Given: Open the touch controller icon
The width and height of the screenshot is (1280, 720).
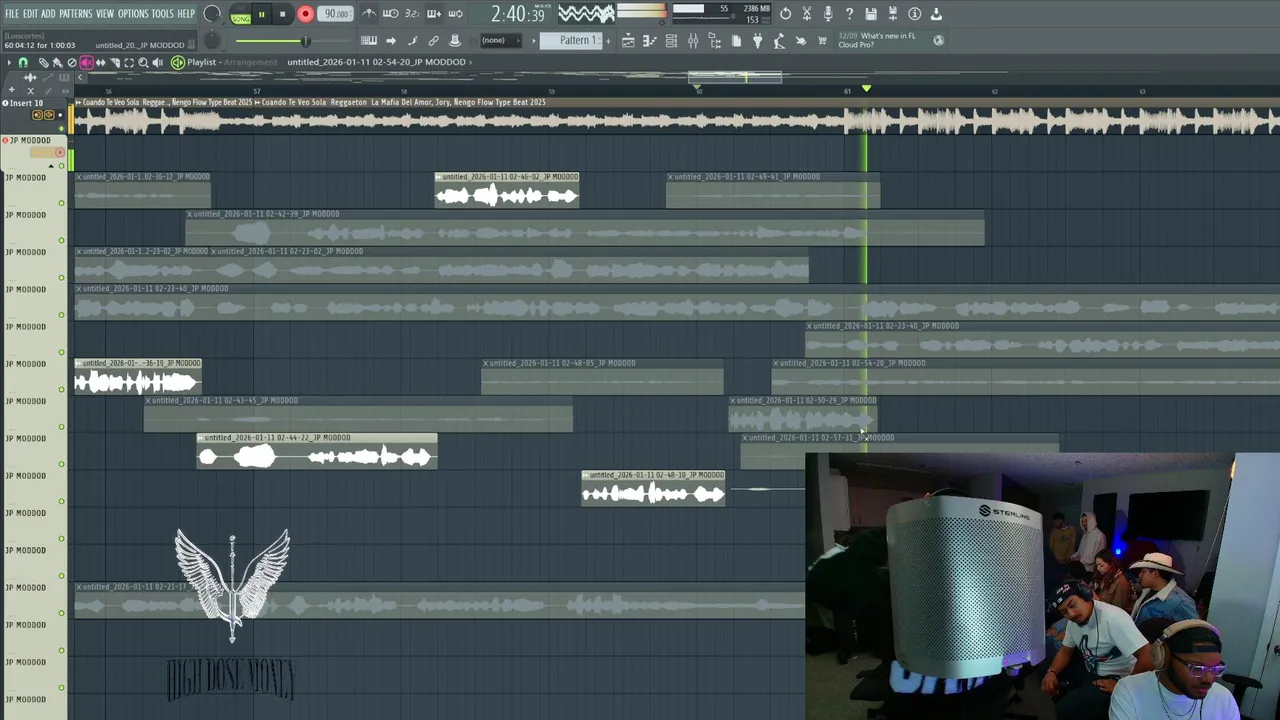Looking at the screenshot, I should click(x=800, y=40).
